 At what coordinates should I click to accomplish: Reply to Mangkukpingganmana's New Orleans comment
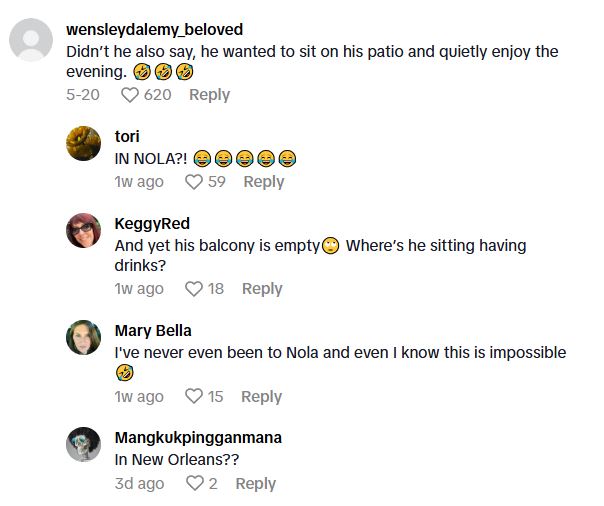point(255,484)
